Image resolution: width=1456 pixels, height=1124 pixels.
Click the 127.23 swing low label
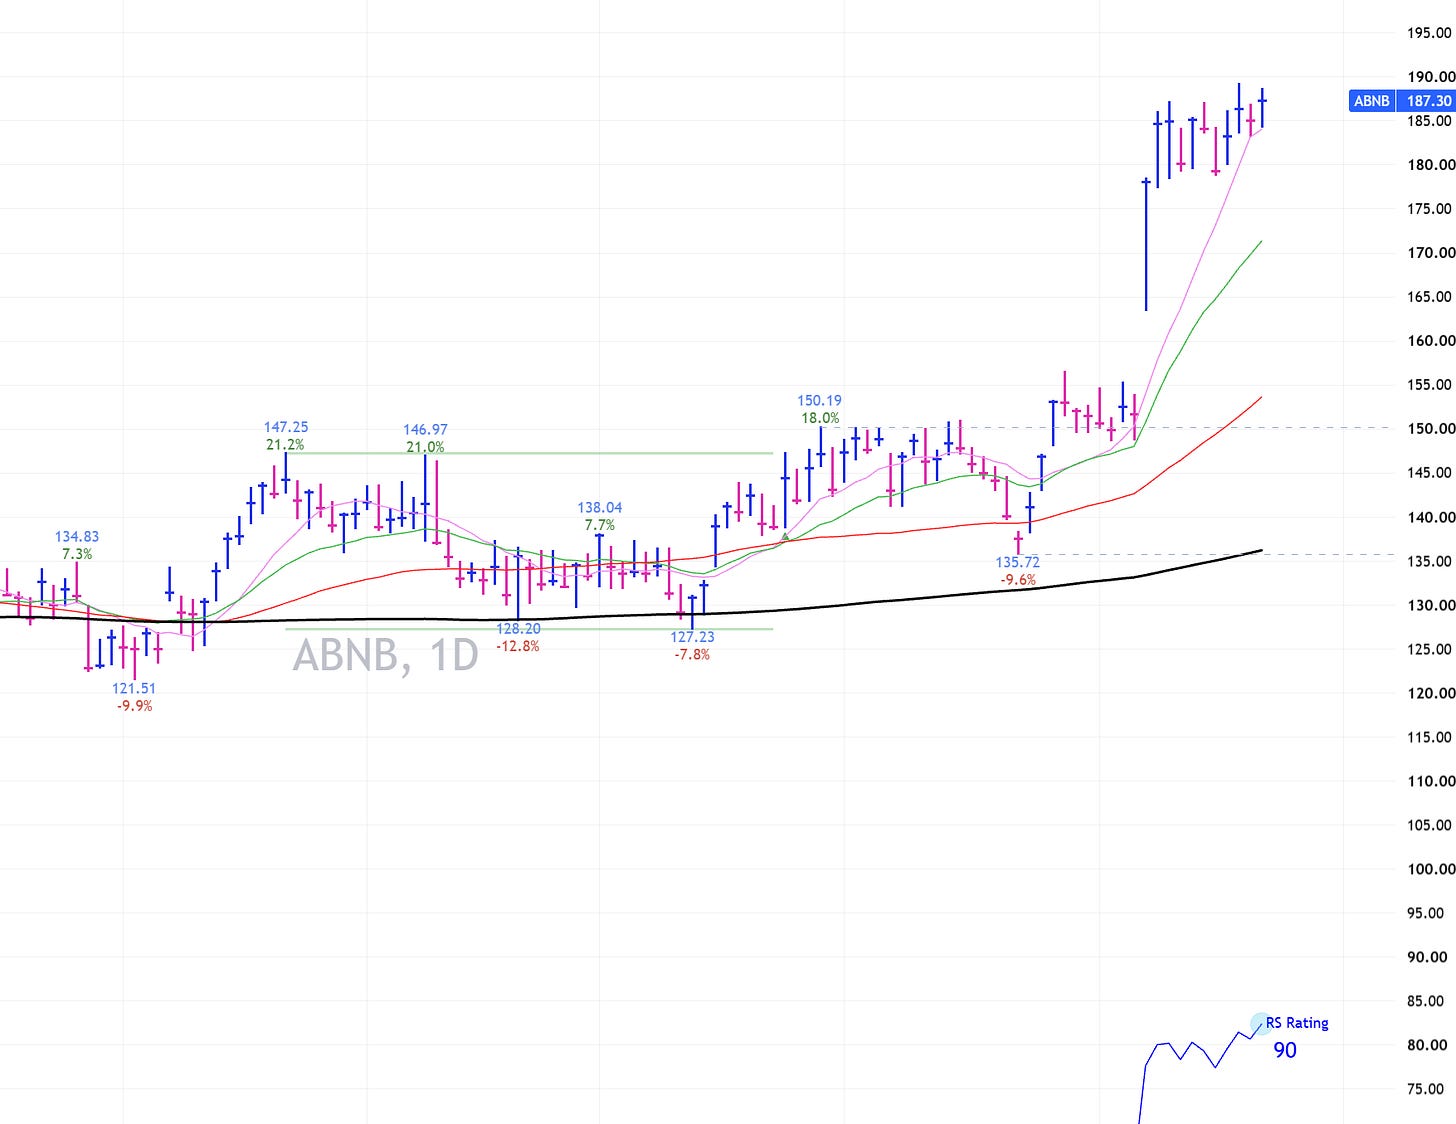pyautogui.click(x=692, y=637)
